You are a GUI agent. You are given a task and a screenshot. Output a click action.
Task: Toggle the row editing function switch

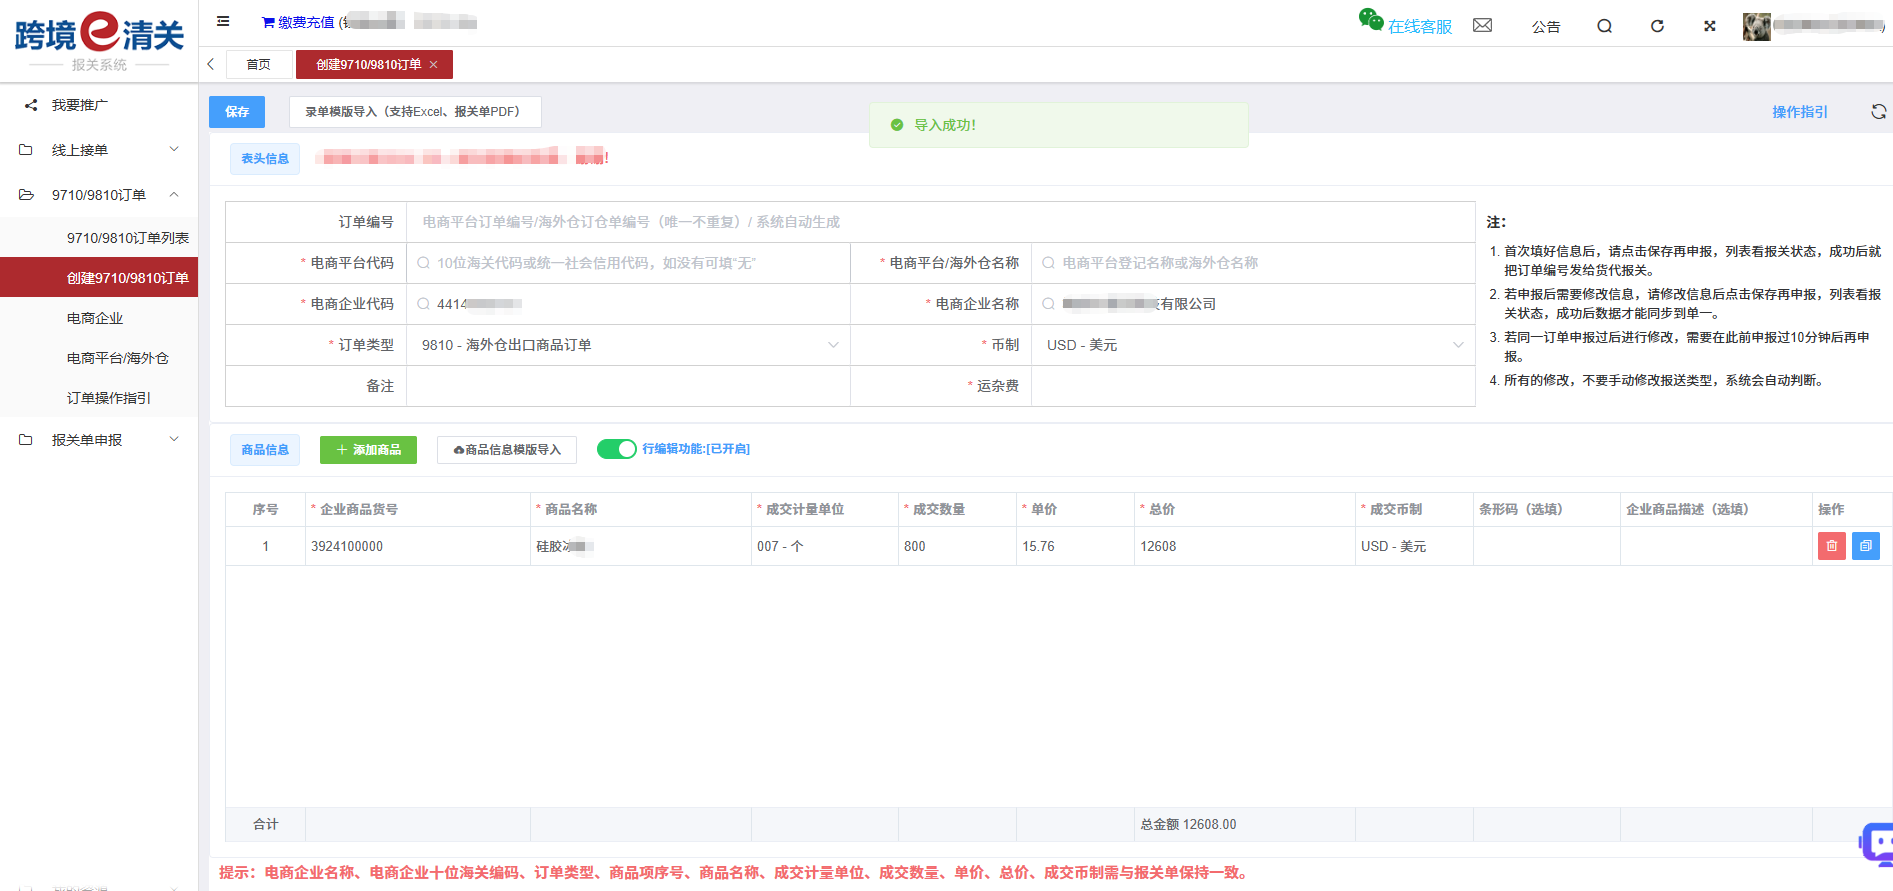(x=616, y=449)
